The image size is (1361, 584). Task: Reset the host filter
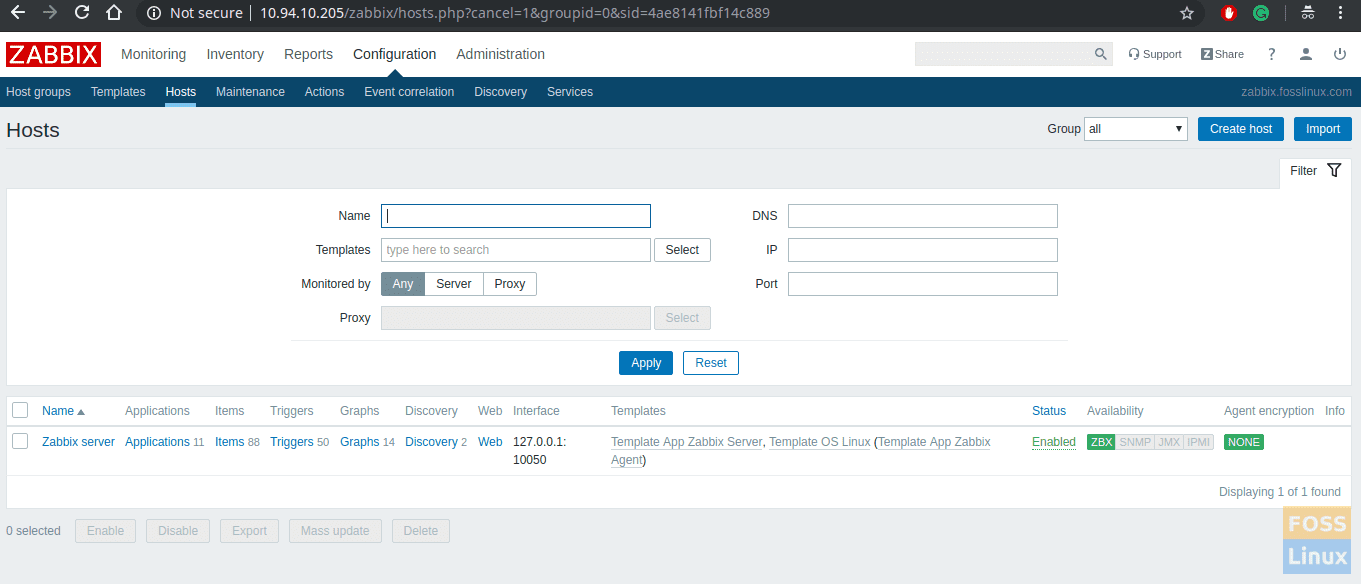[x=711, y=363]
